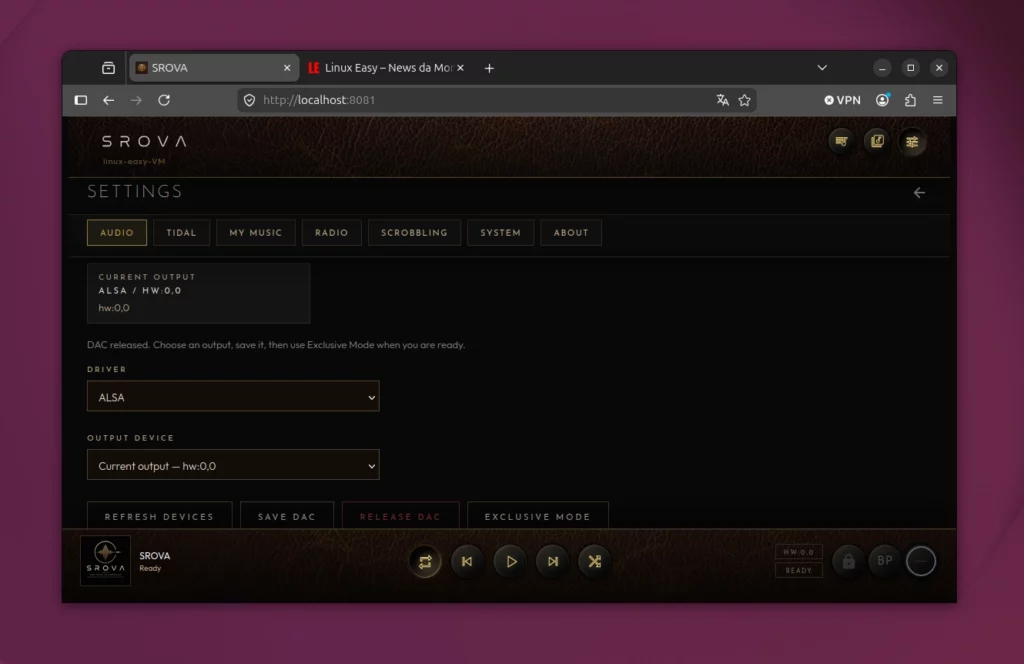Open the System settings tab

click(x=501, y=232)
